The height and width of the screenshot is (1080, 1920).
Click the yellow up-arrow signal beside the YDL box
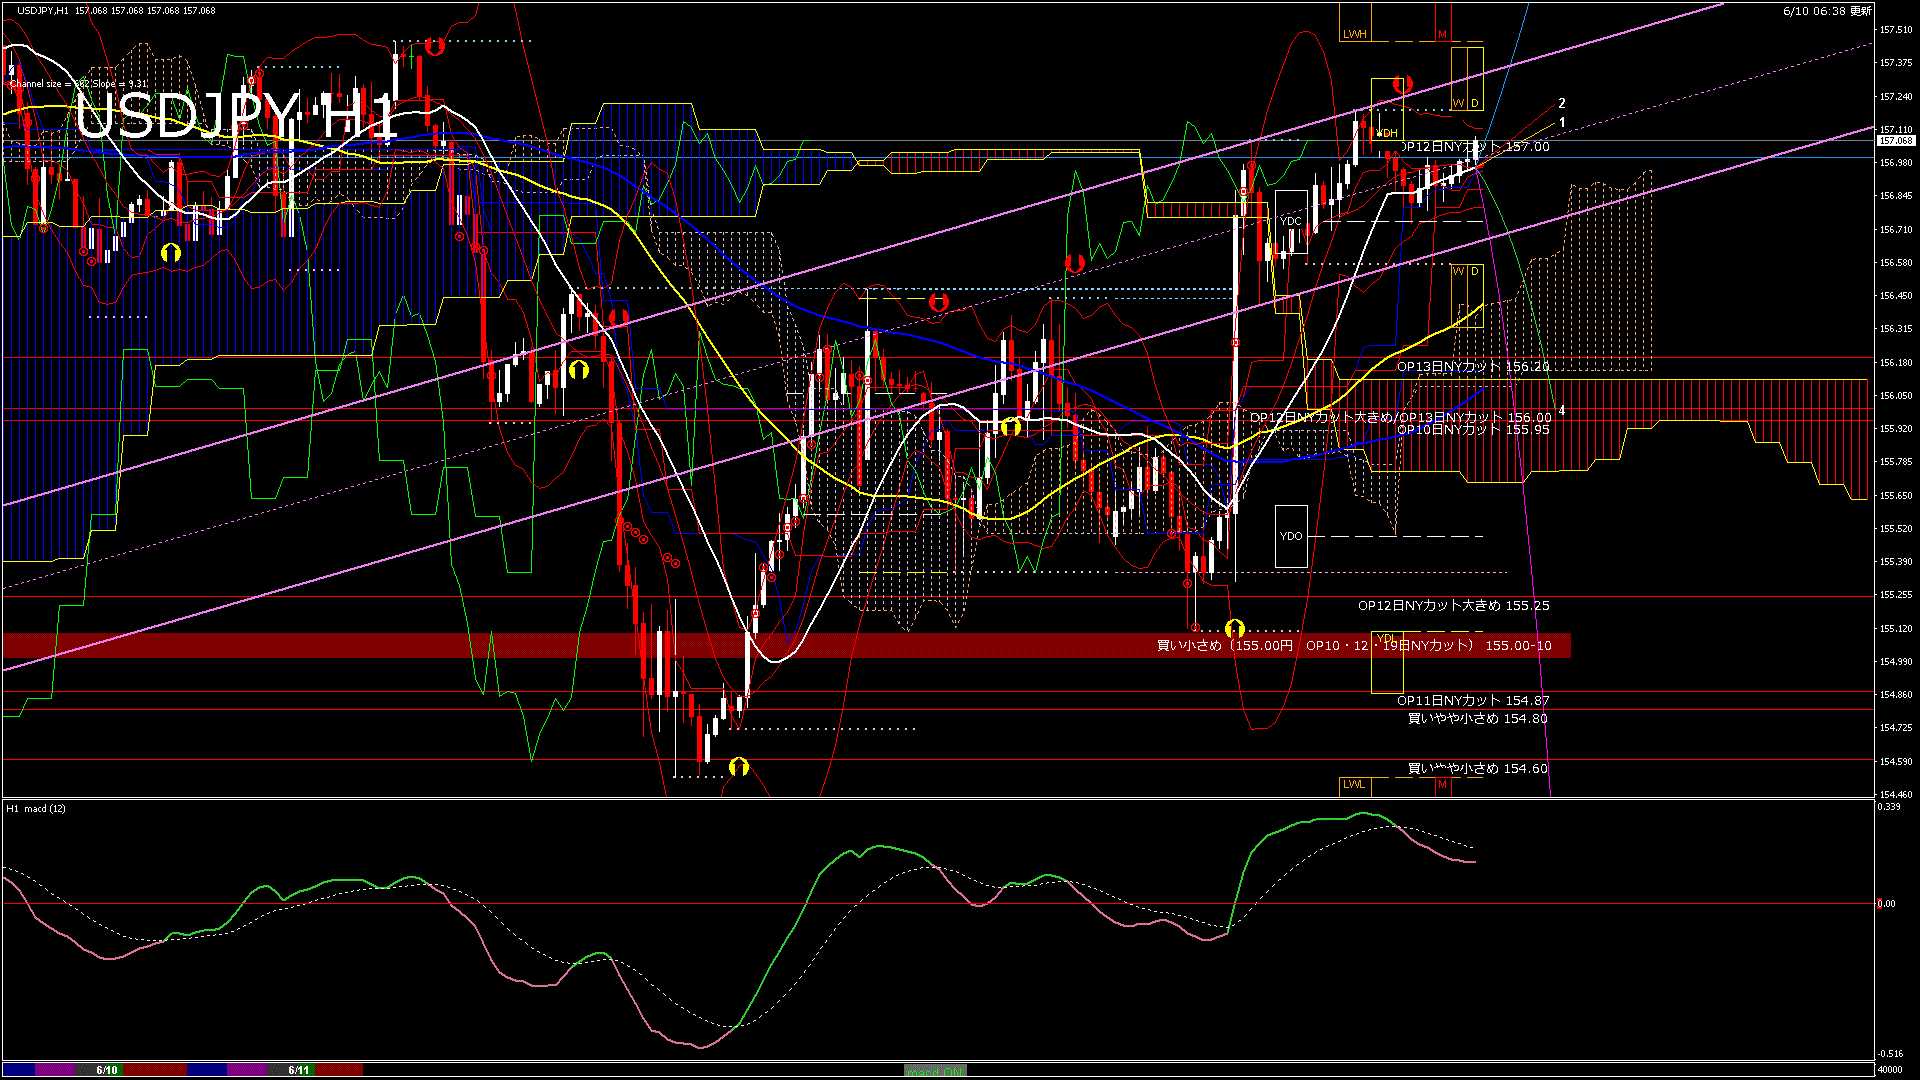pyautogui.click(x=1234, y=628)
